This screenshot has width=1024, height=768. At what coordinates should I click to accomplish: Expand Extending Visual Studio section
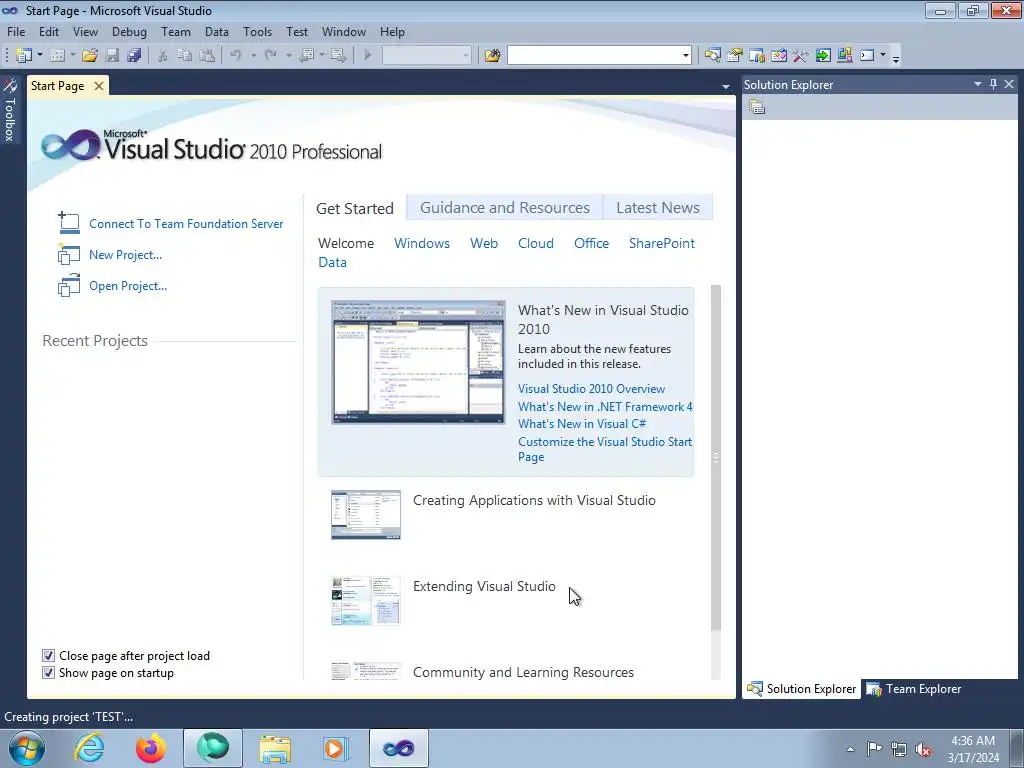coord(484,586)
